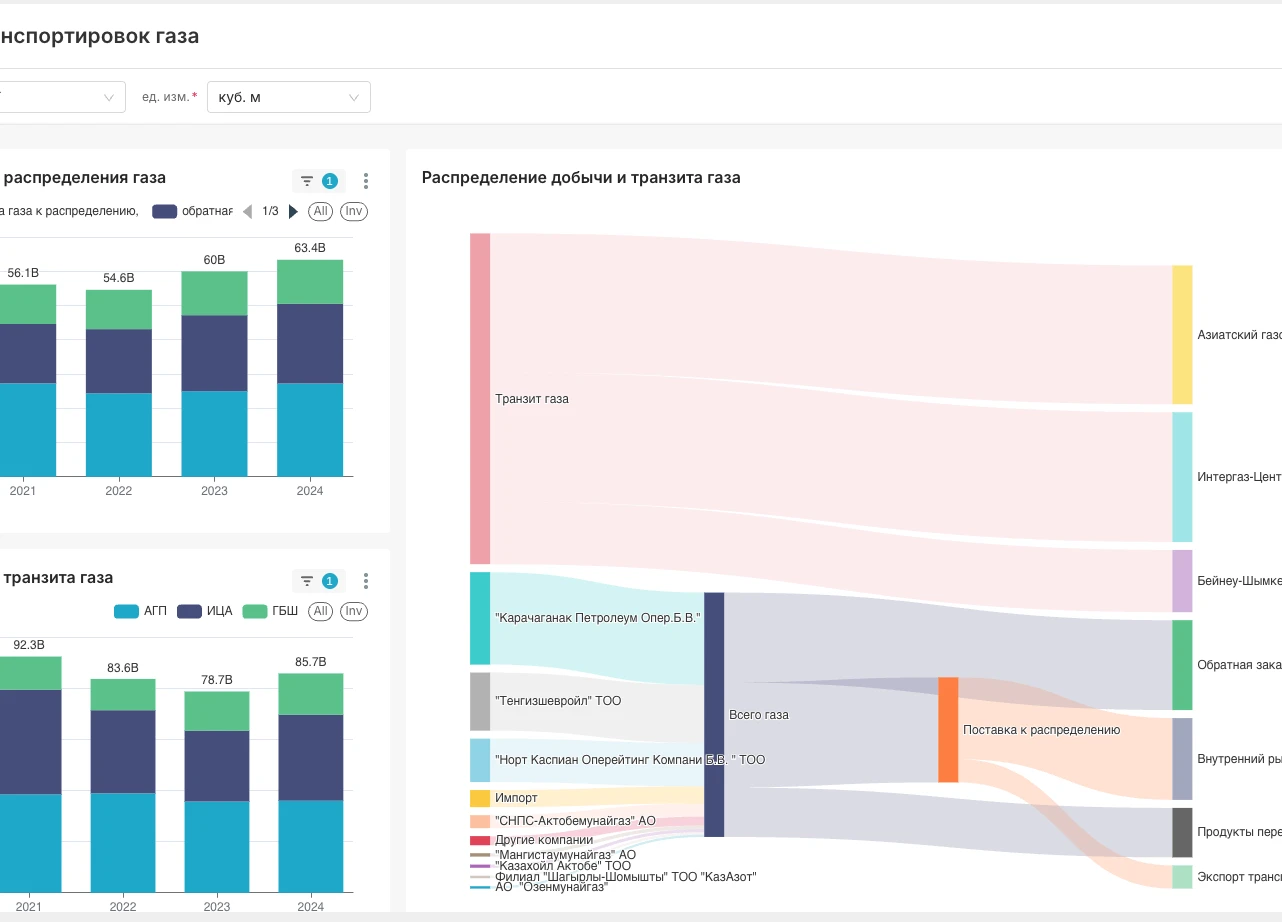
Task: Open three-dot menu of транзита газа chart
Action: (366, 581)
